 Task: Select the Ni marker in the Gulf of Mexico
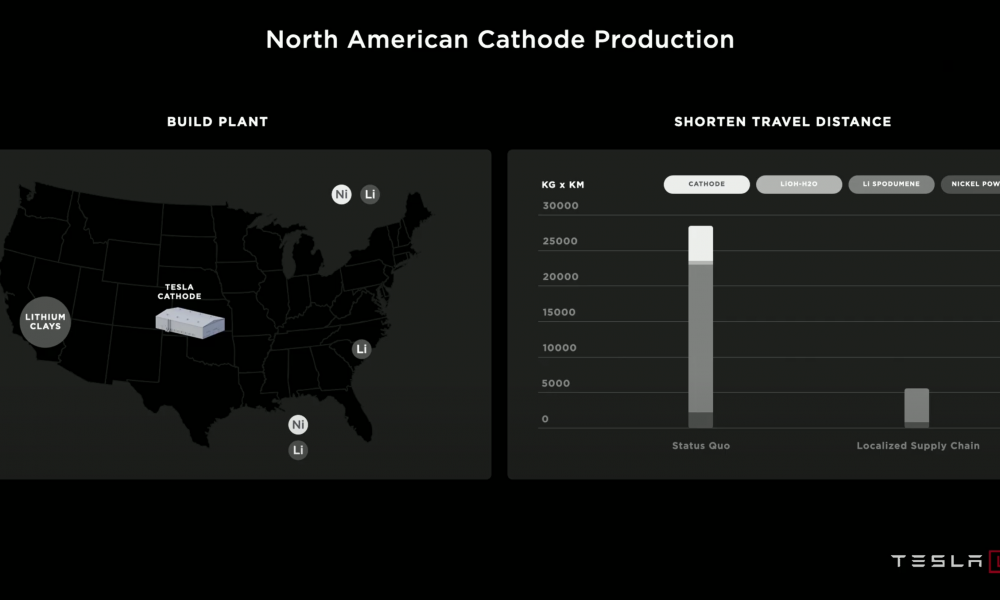pyautogui.click(x=298, y=425)
